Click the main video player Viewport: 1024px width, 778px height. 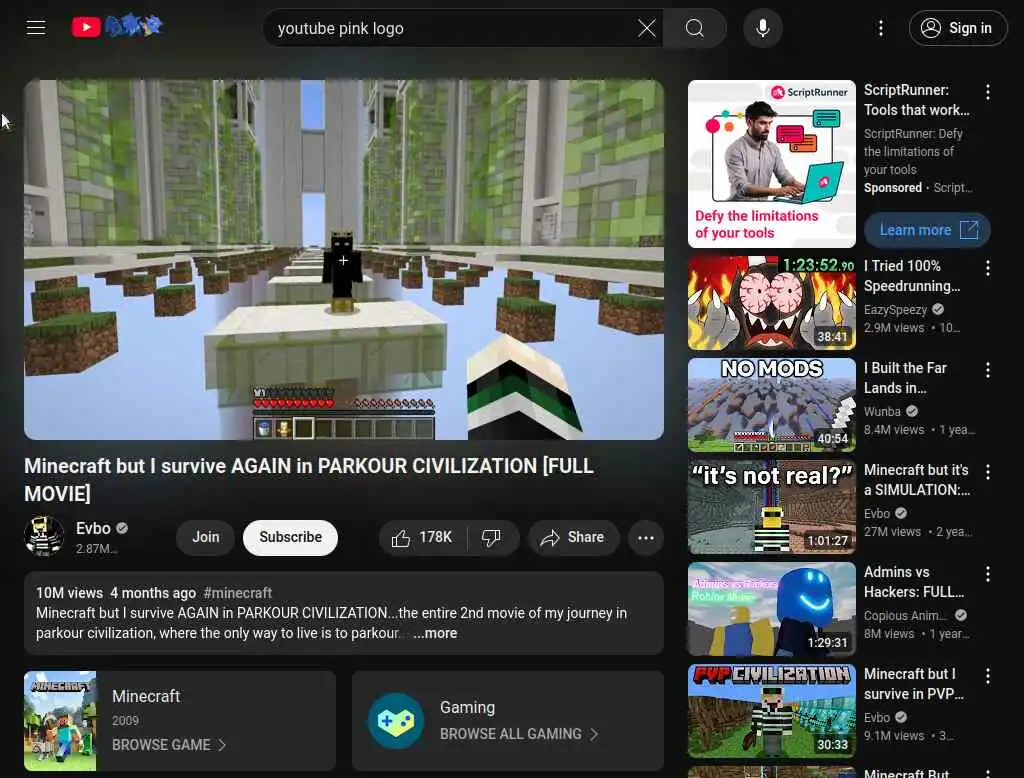click(344, 260)
